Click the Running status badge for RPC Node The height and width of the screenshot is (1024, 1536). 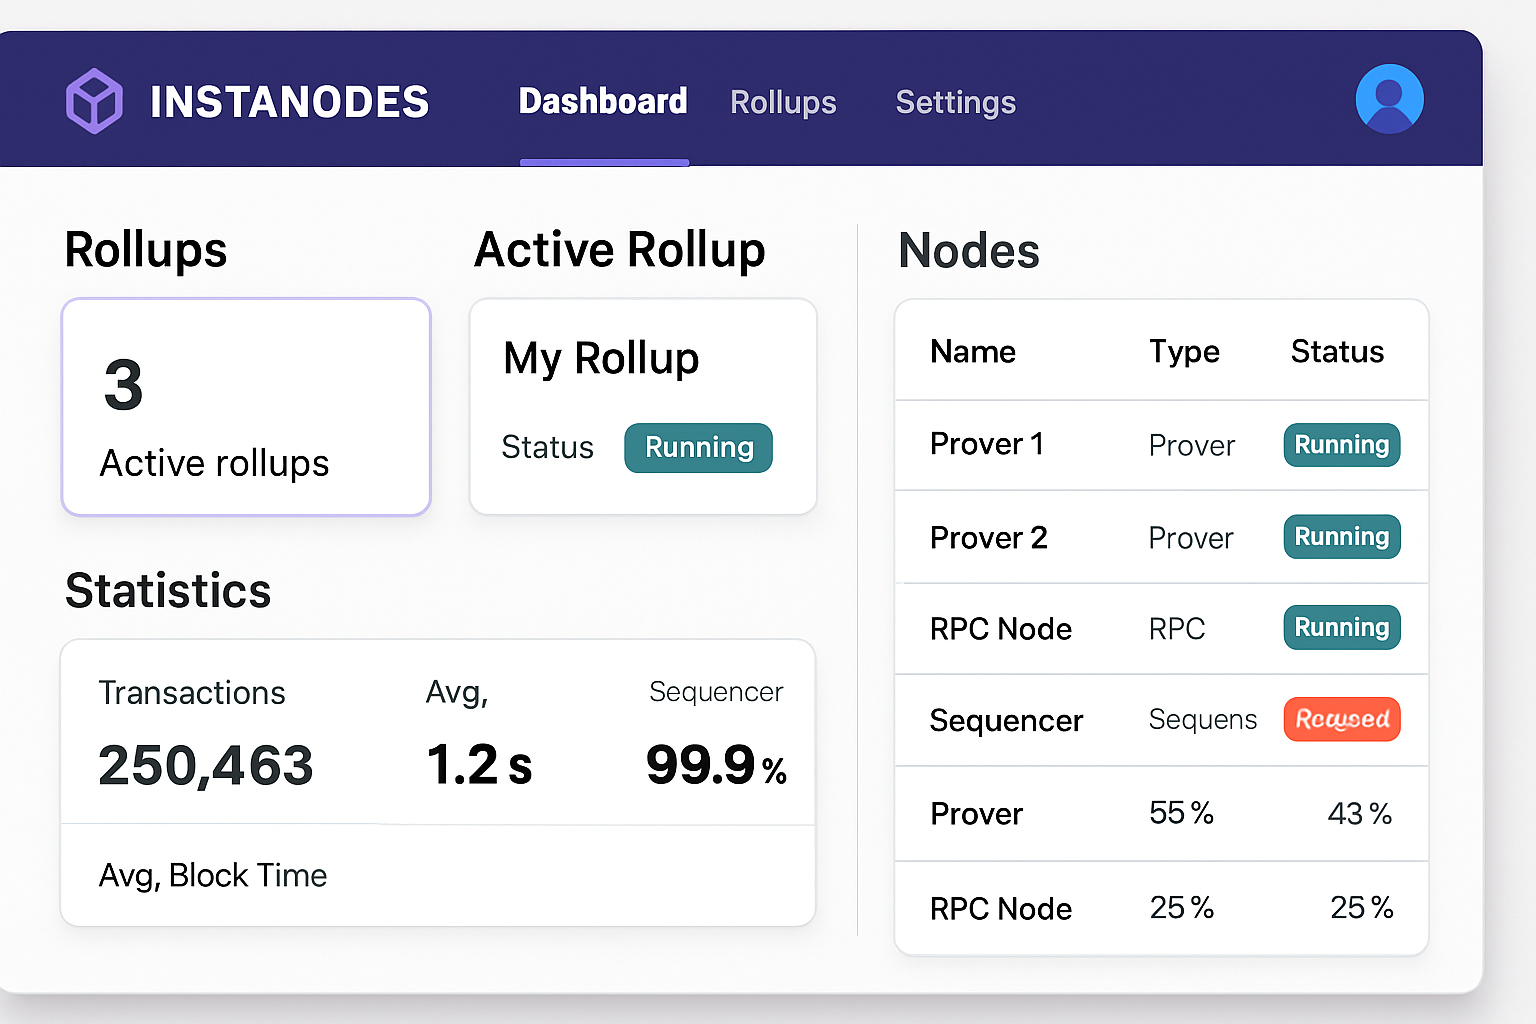pyautogui.click(x=1341, y=627)
